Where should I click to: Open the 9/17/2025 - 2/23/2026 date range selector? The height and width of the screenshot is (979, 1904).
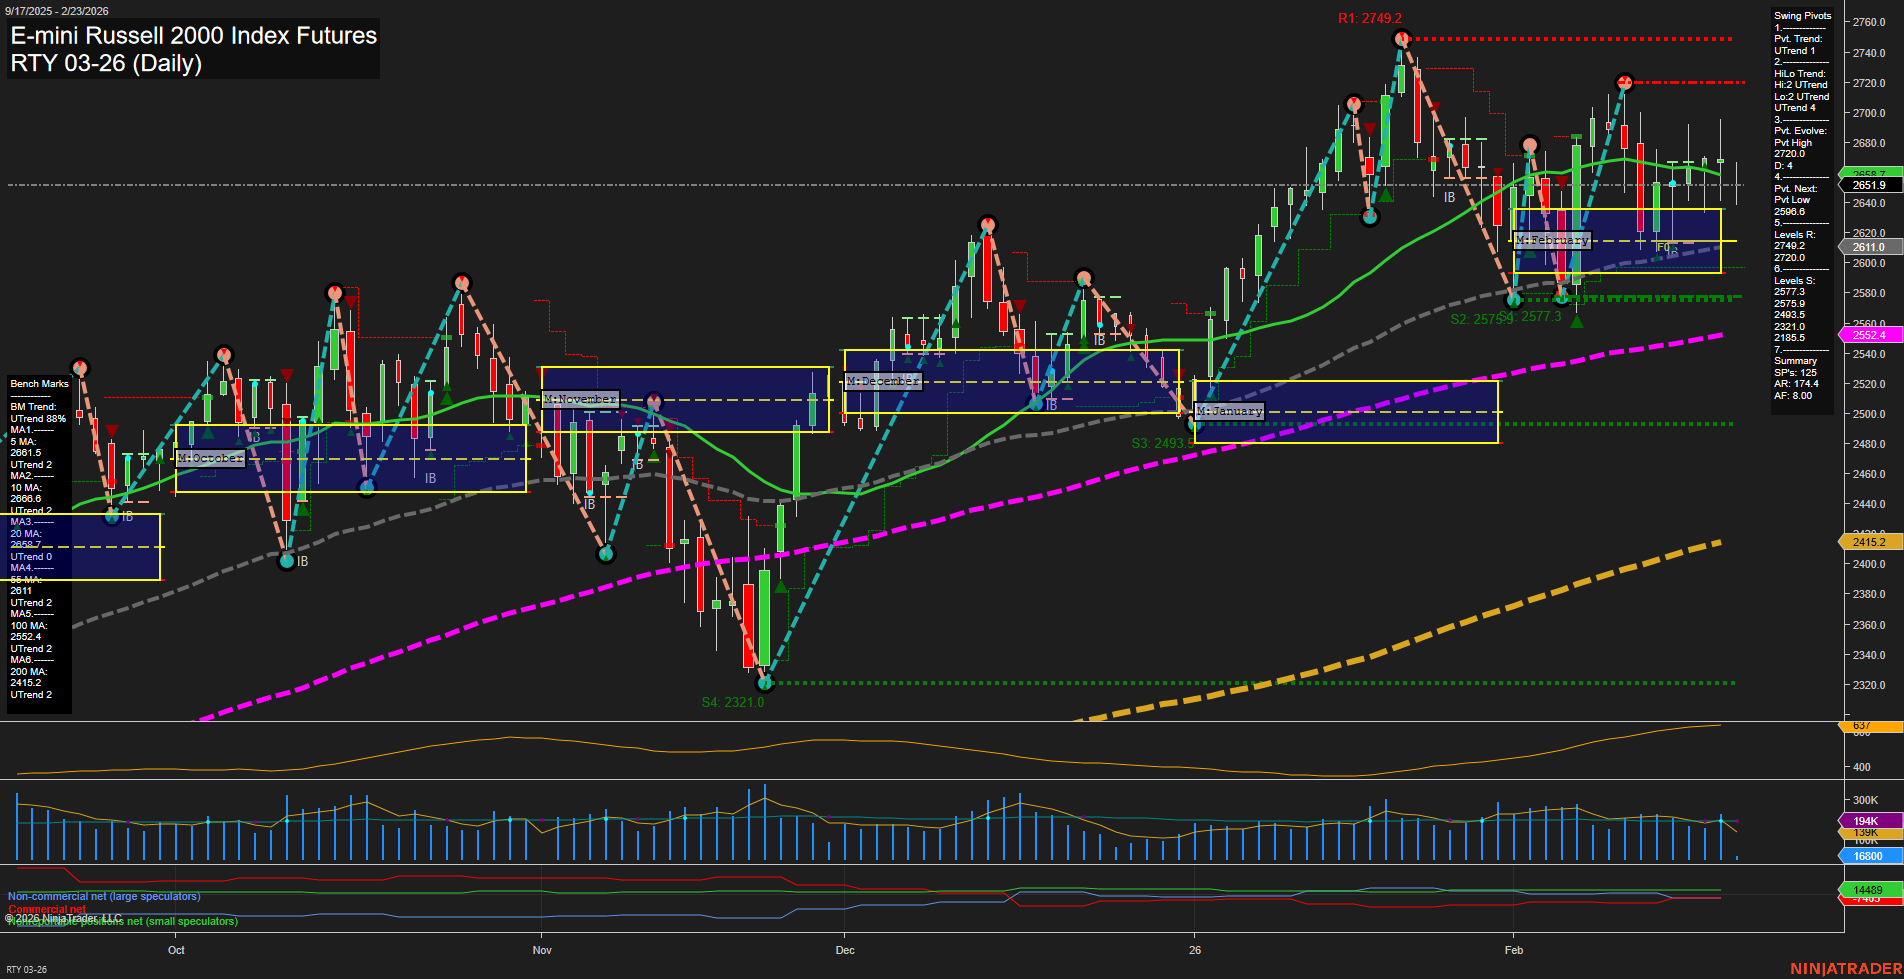click(x=58, y=10)
